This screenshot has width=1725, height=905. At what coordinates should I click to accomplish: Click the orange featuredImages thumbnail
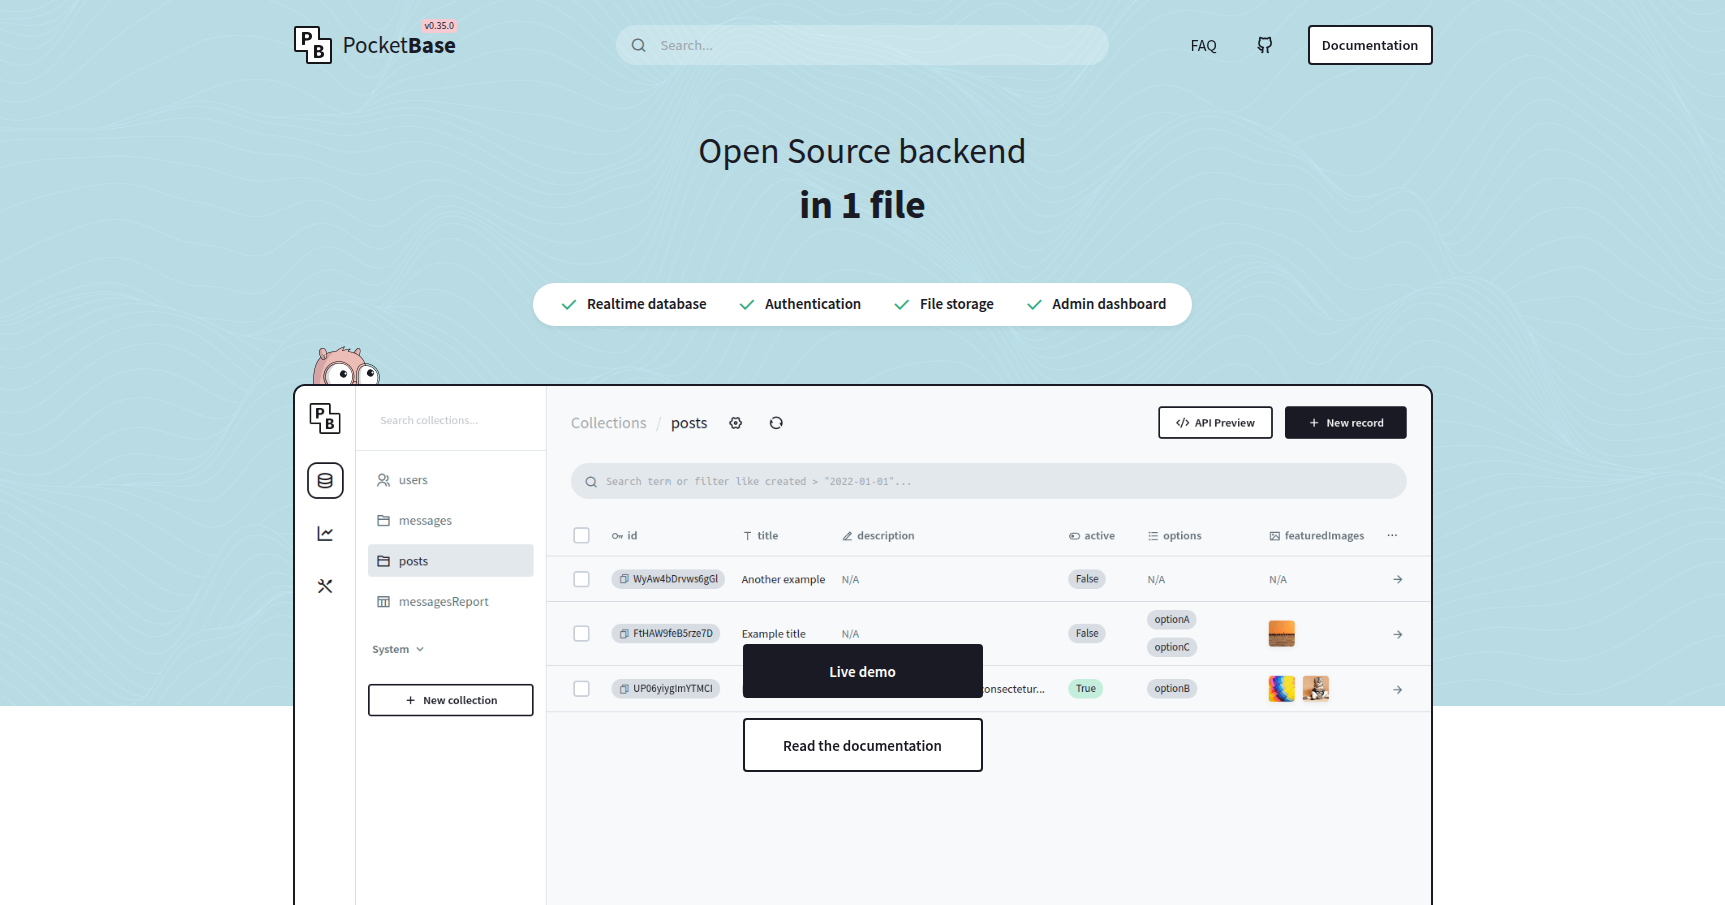(1281, 633)
